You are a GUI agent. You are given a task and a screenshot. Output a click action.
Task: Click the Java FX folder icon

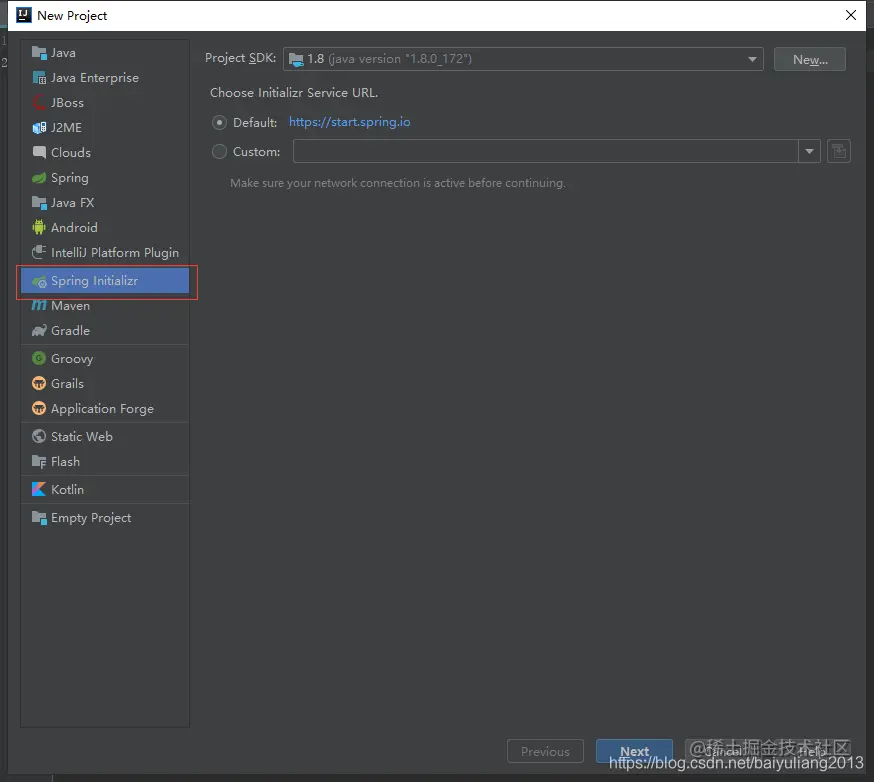click(39, 203)
